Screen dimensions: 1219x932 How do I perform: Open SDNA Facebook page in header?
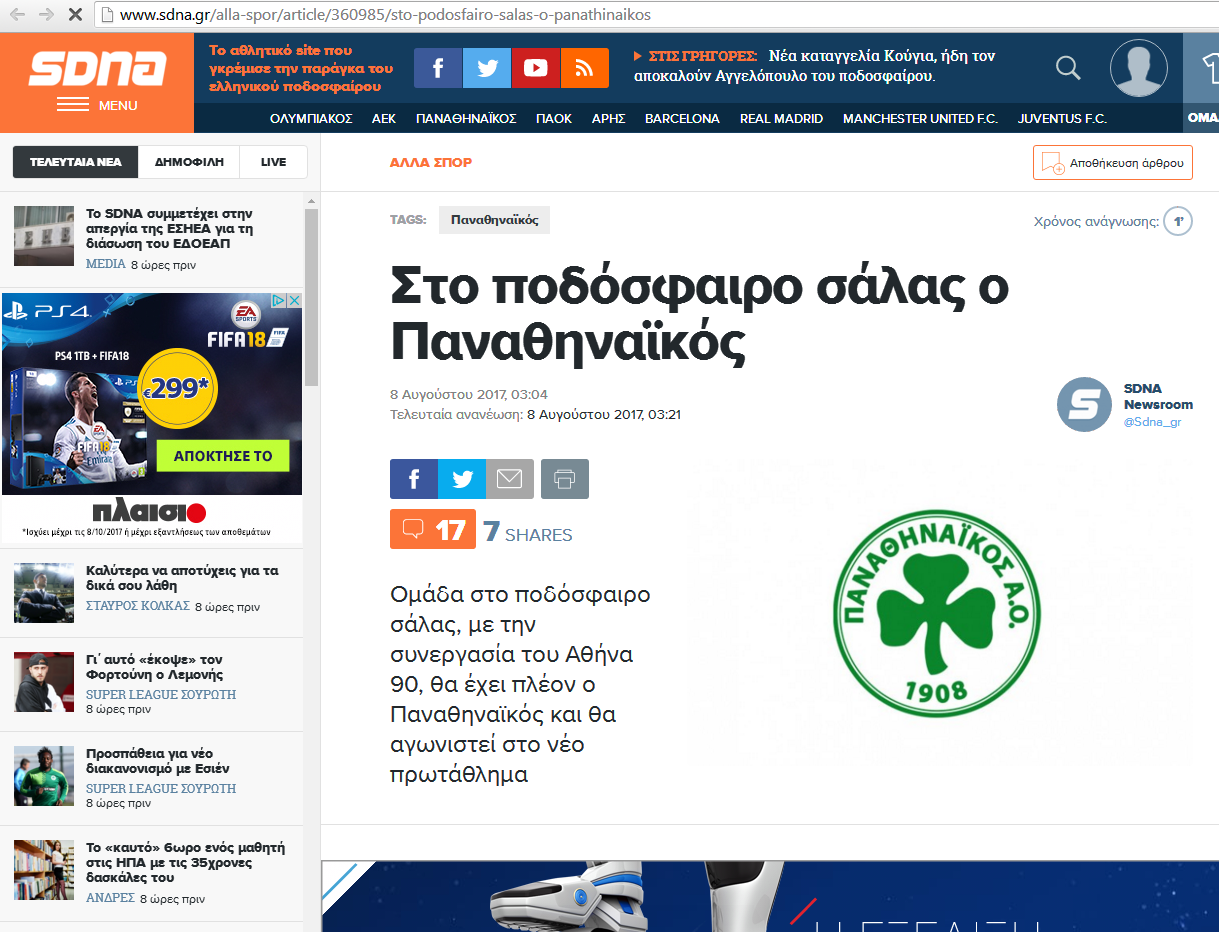coord(438,68)
